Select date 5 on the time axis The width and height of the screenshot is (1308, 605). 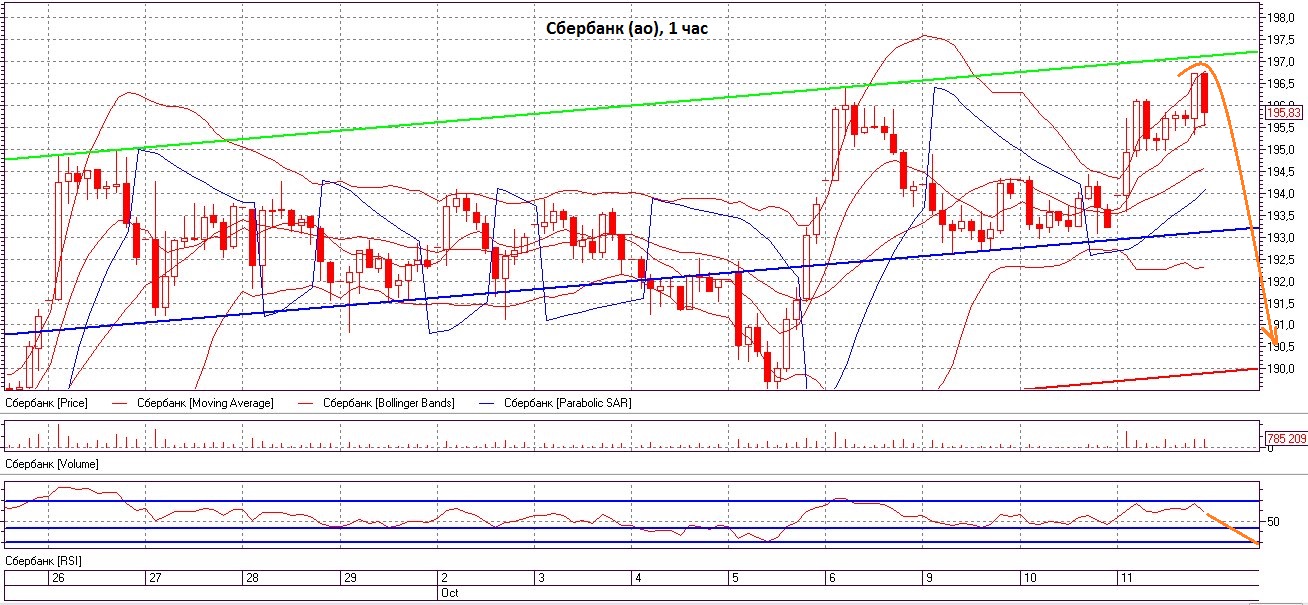(735, 578)
